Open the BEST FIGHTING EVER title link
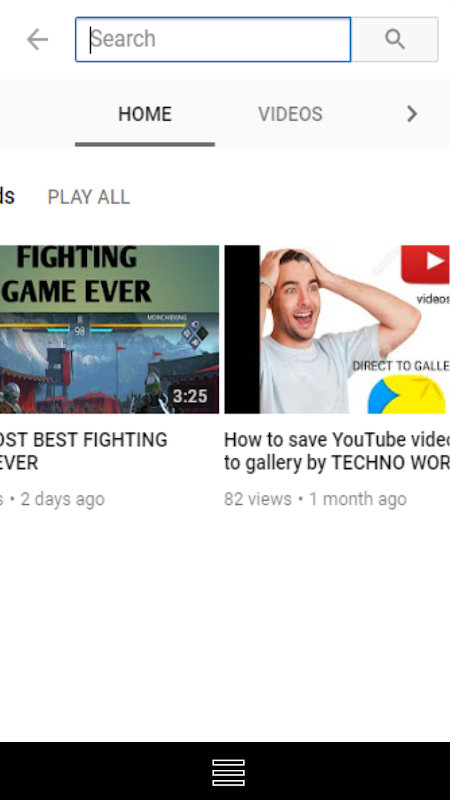 [x=84, y=451]
